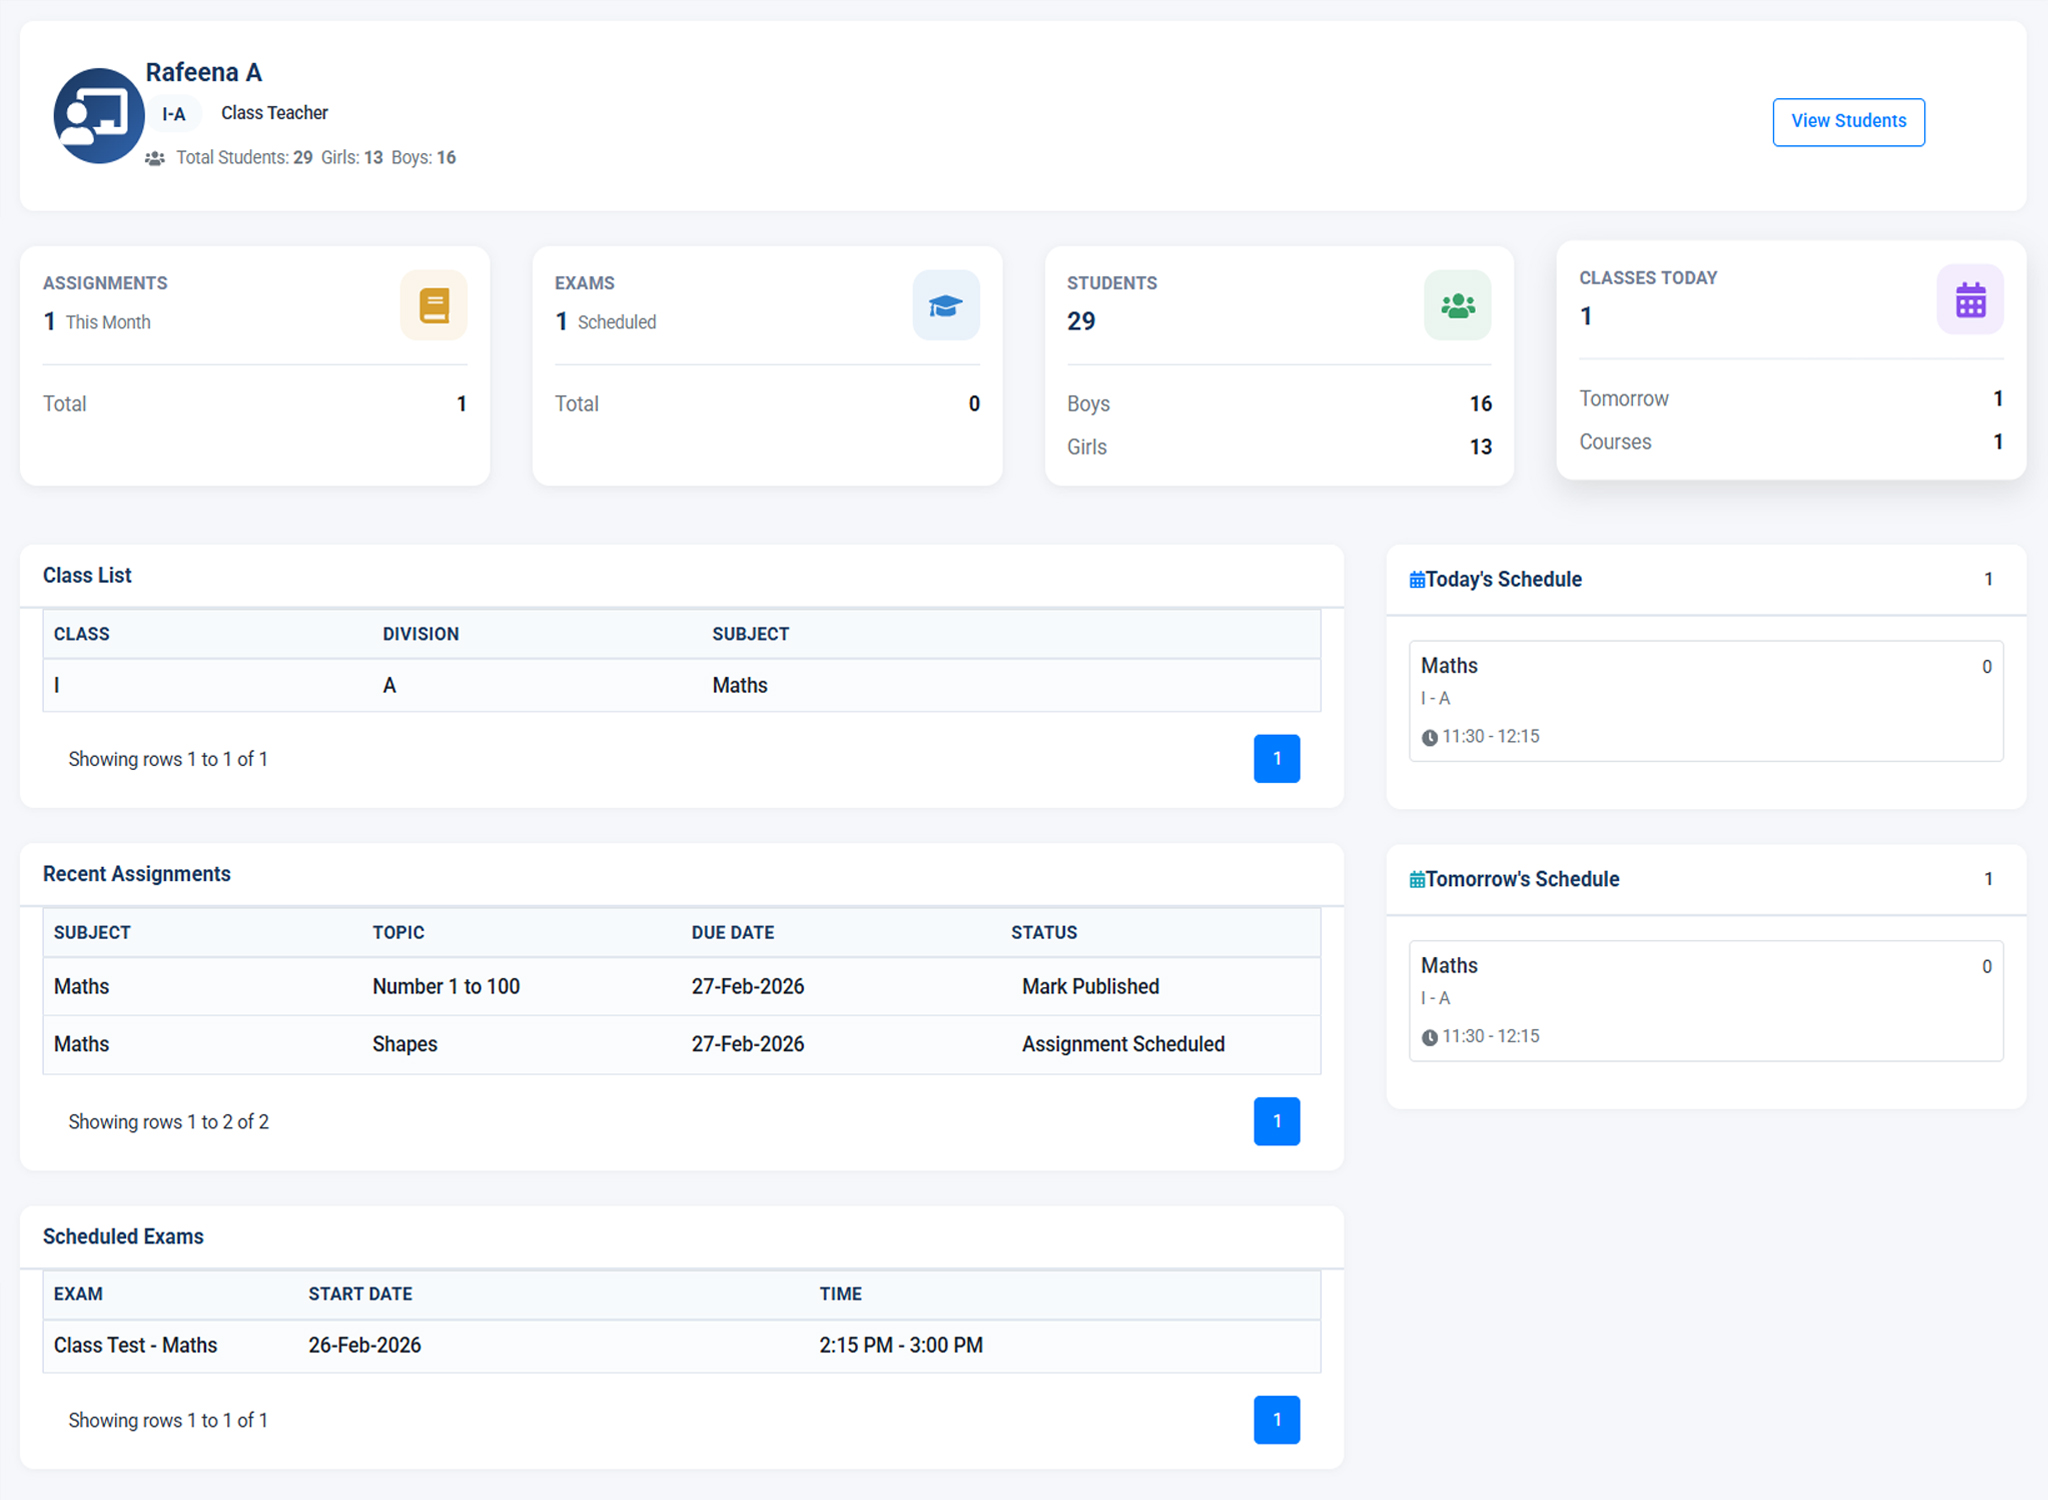The height and width of the screenshot is (1500, 2048).
Task: Open the Number 1 to 100 assignment row
Action: [446, 987]
